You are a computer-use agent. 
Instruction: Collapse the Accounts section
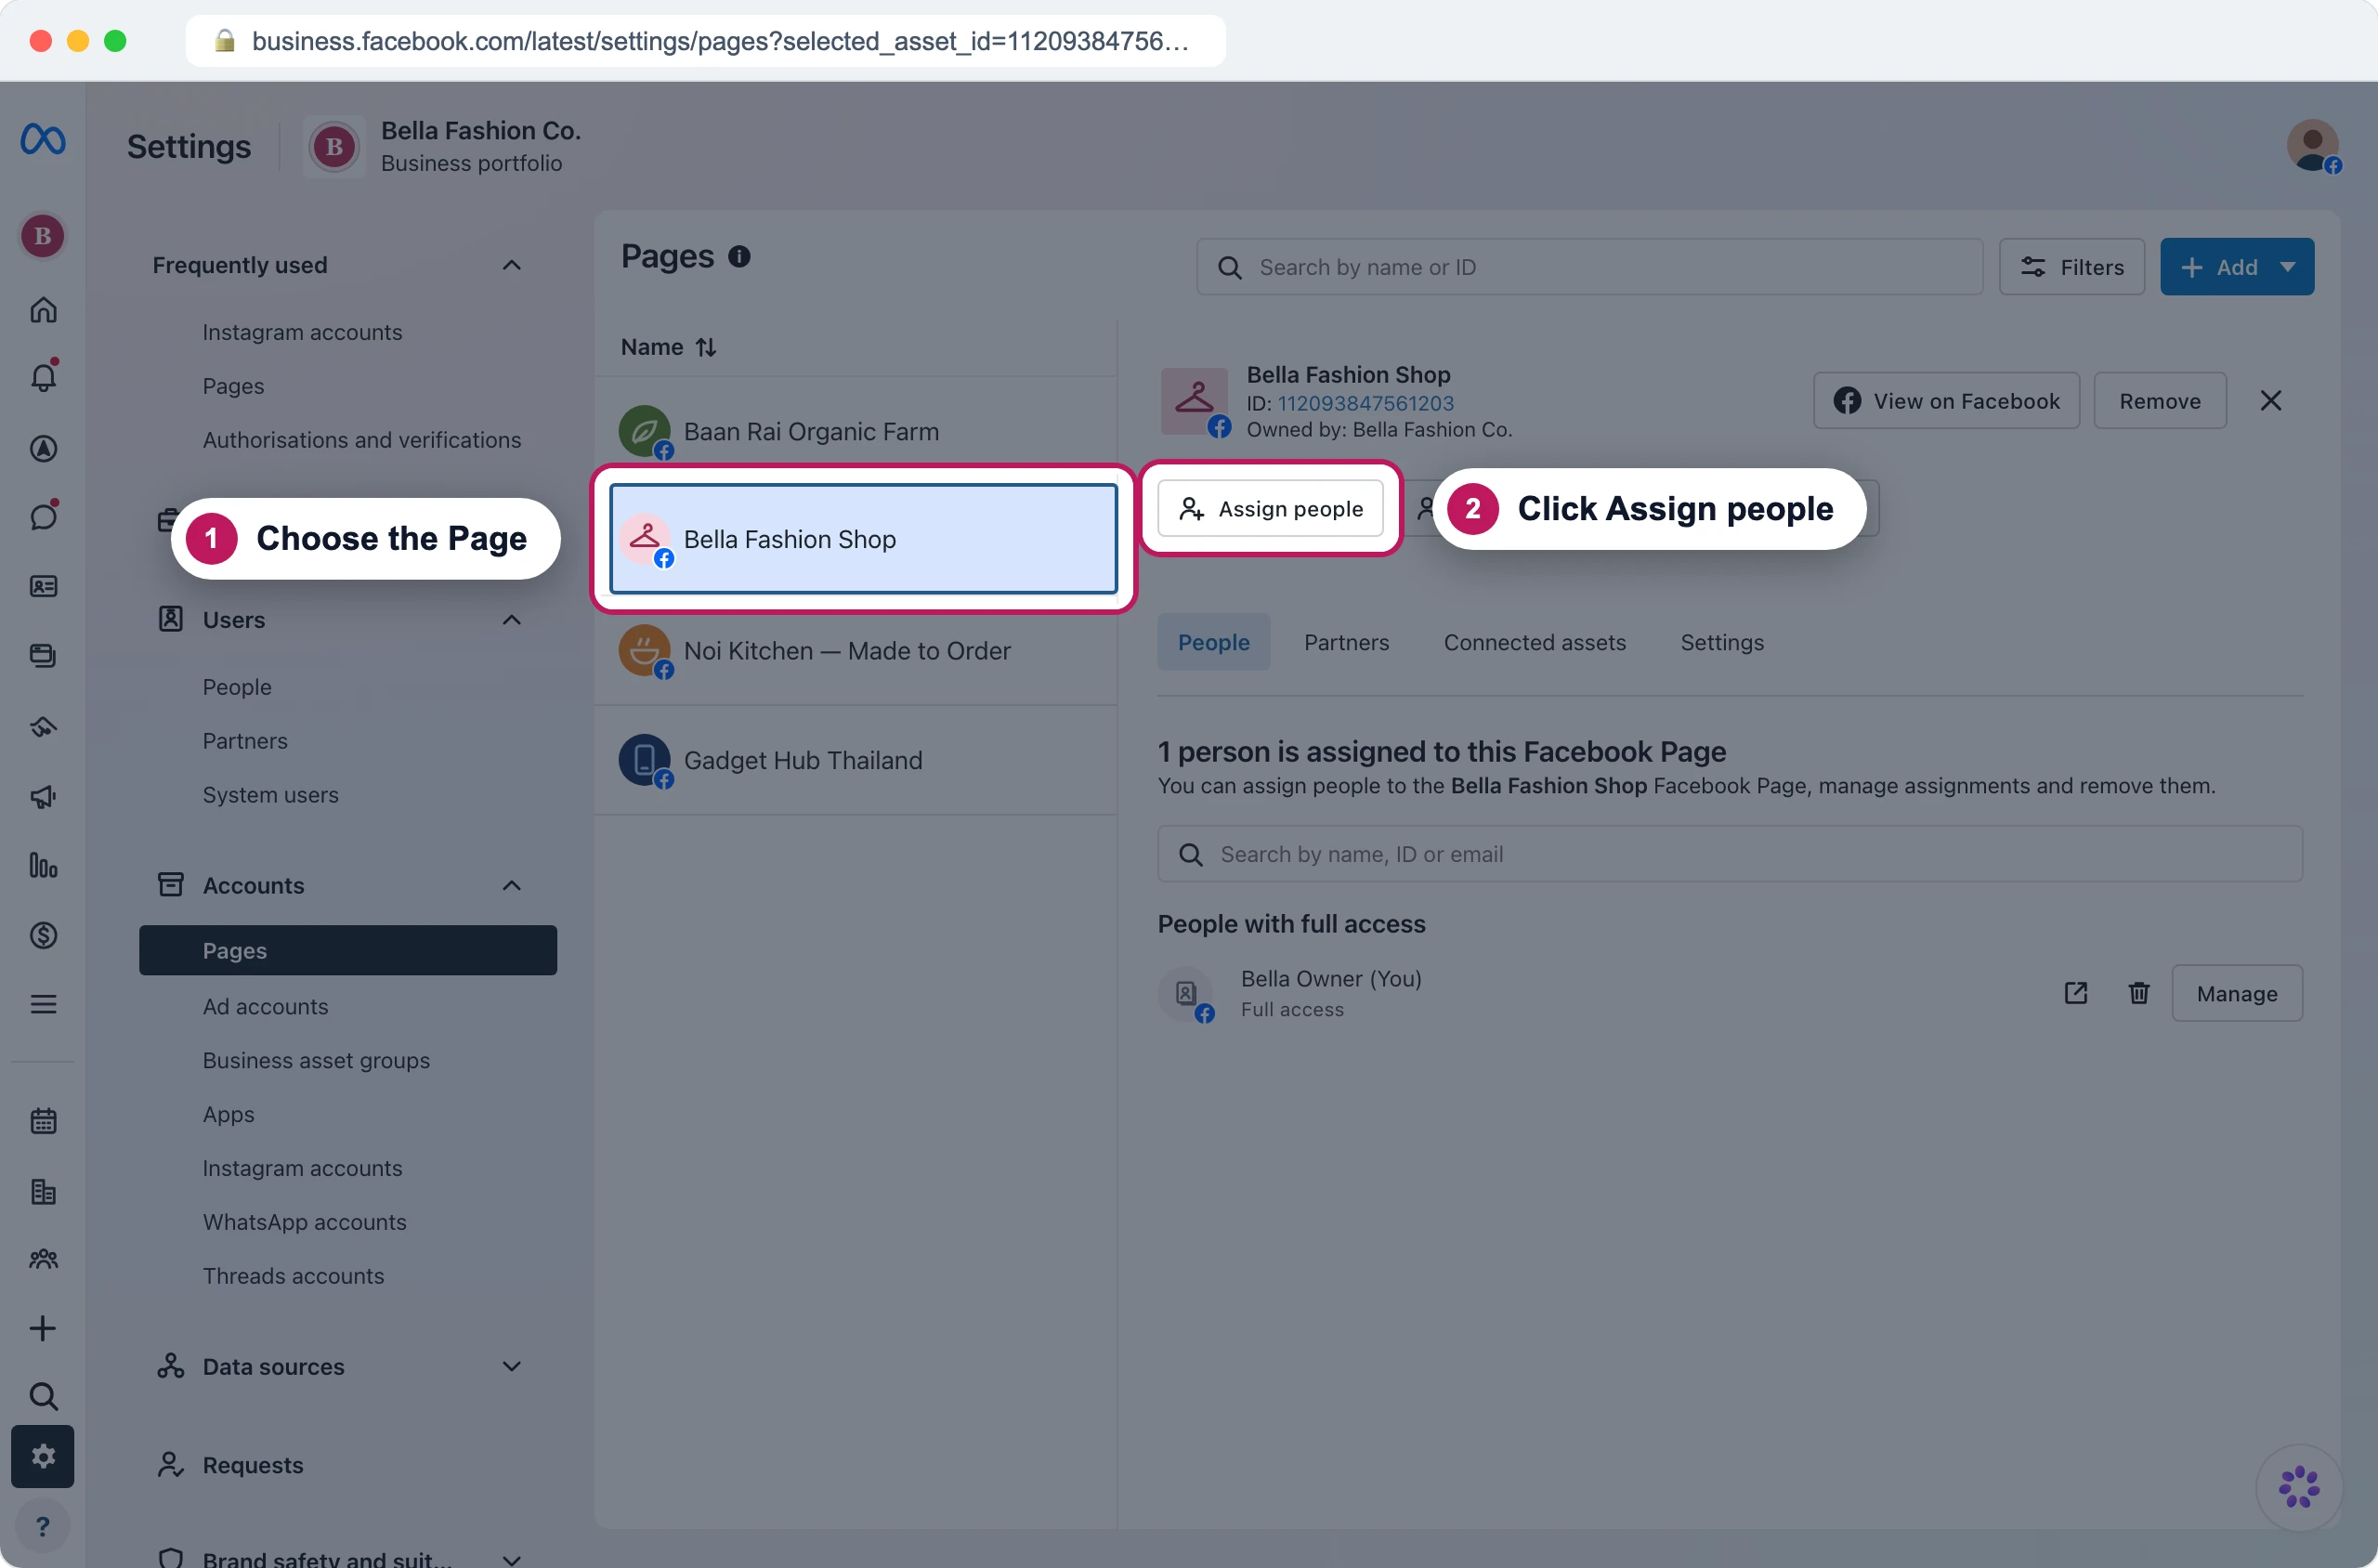click(511, 885)
